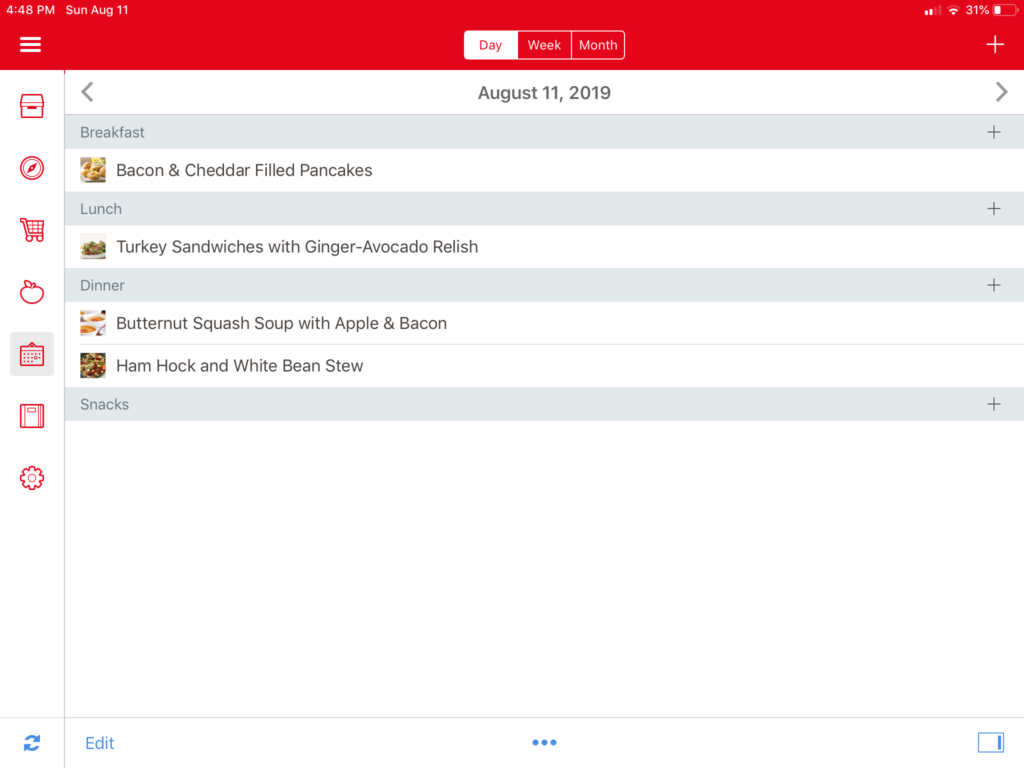
Task: Open the compass browser icon
Action: coord(32,168)
